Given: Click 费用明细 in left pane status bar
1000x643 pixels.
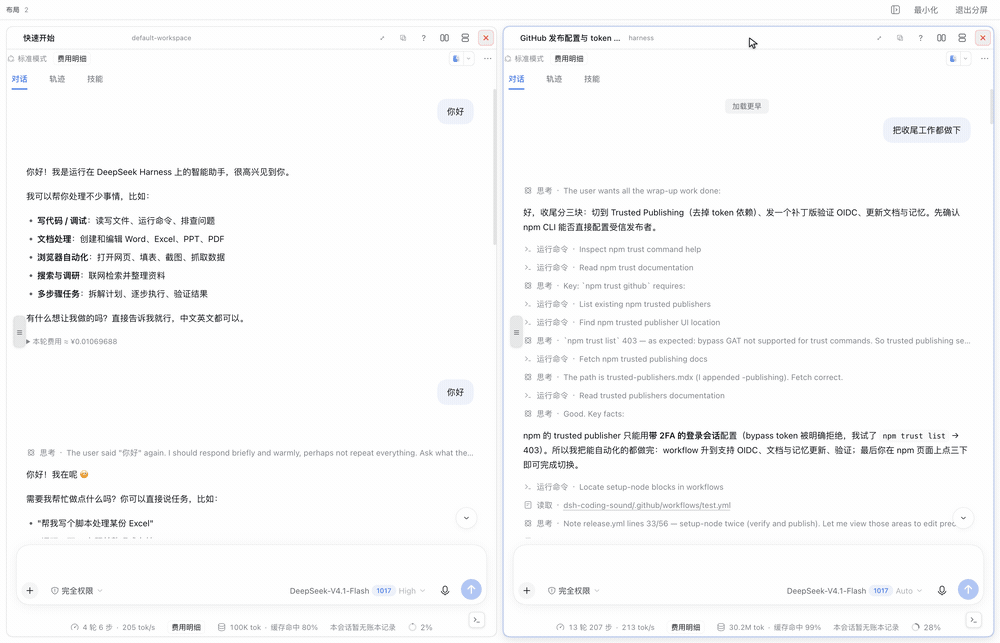Looking at the screenshot, I should (x=186, y=627).
